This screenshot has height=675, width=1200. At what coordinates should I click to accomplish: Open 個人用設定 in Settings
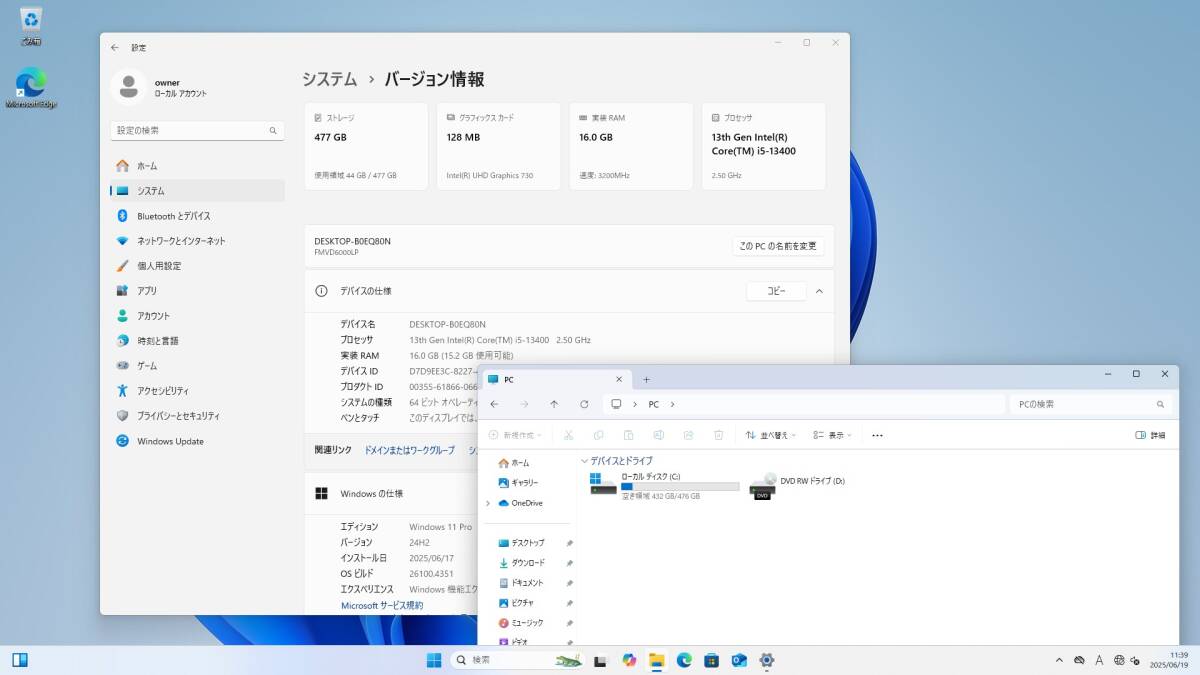click(x=197, y=266)
